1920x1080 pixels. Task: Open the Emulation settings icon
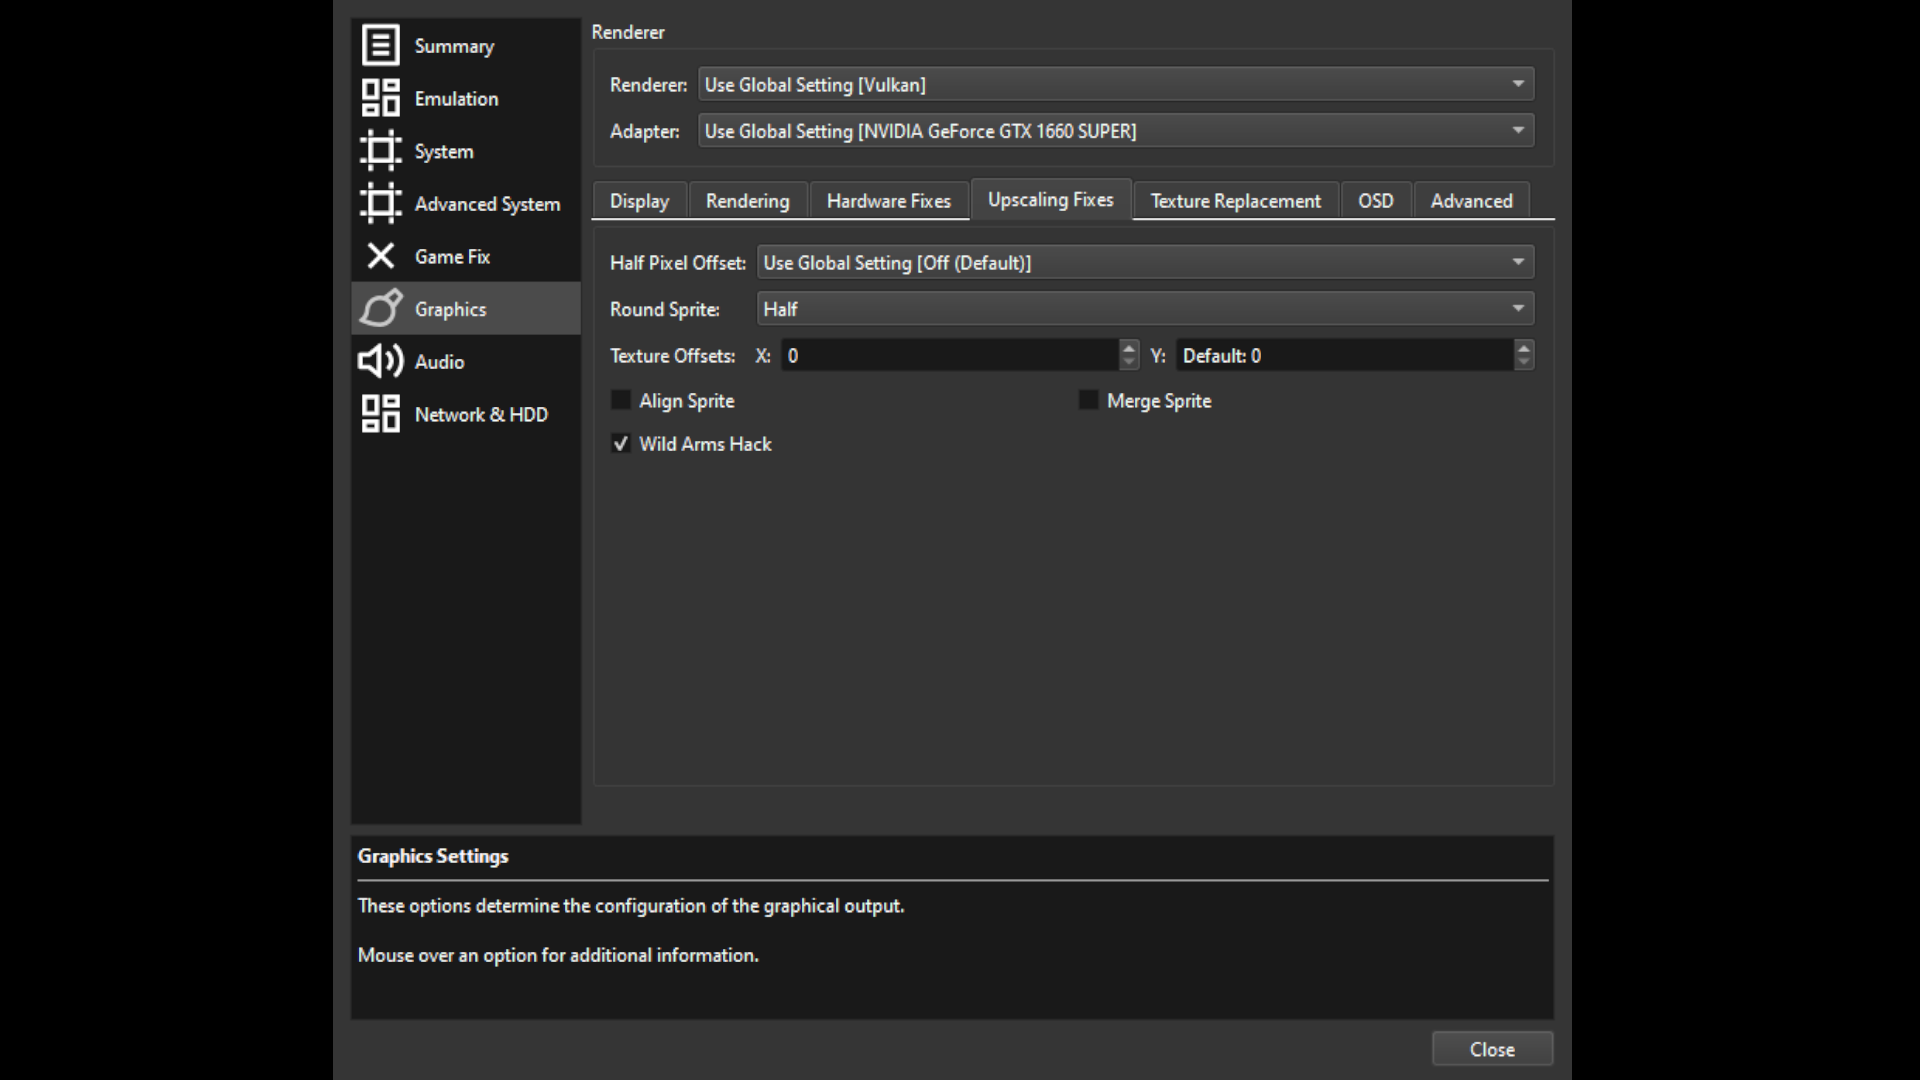click(x=380, y=98)
